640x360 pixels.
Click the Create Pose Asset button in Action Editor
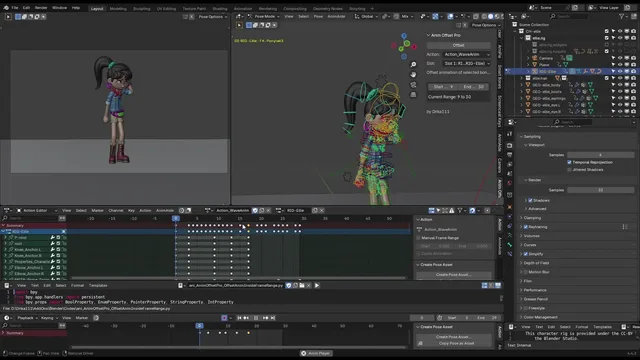coord(454,275)
